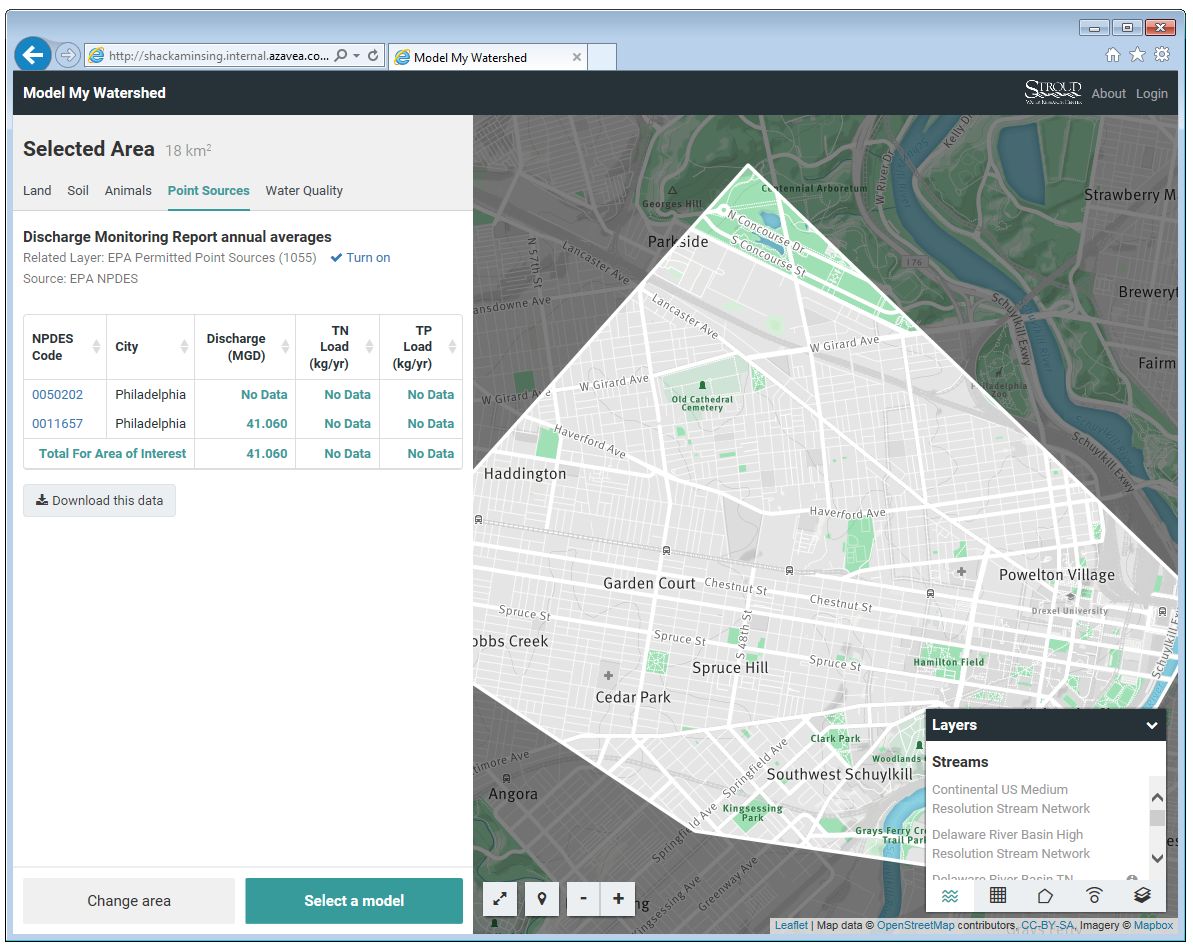Open the Login link
Screen dimensions: 1193x949
click(x=1151, y=93)
